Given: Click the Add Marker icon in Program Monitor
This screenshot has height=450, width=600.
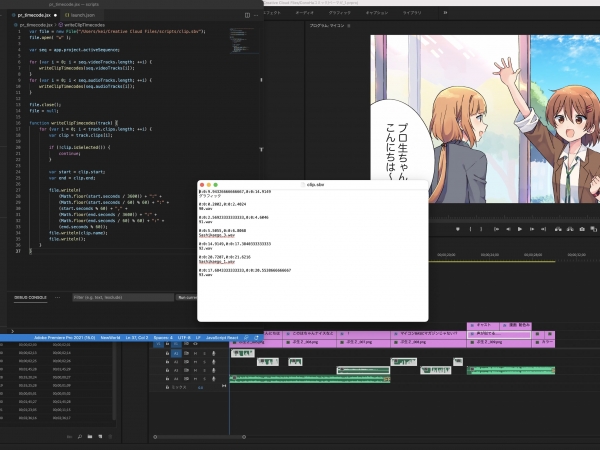Looking at the screenshot, I should (x=458, y=229).
